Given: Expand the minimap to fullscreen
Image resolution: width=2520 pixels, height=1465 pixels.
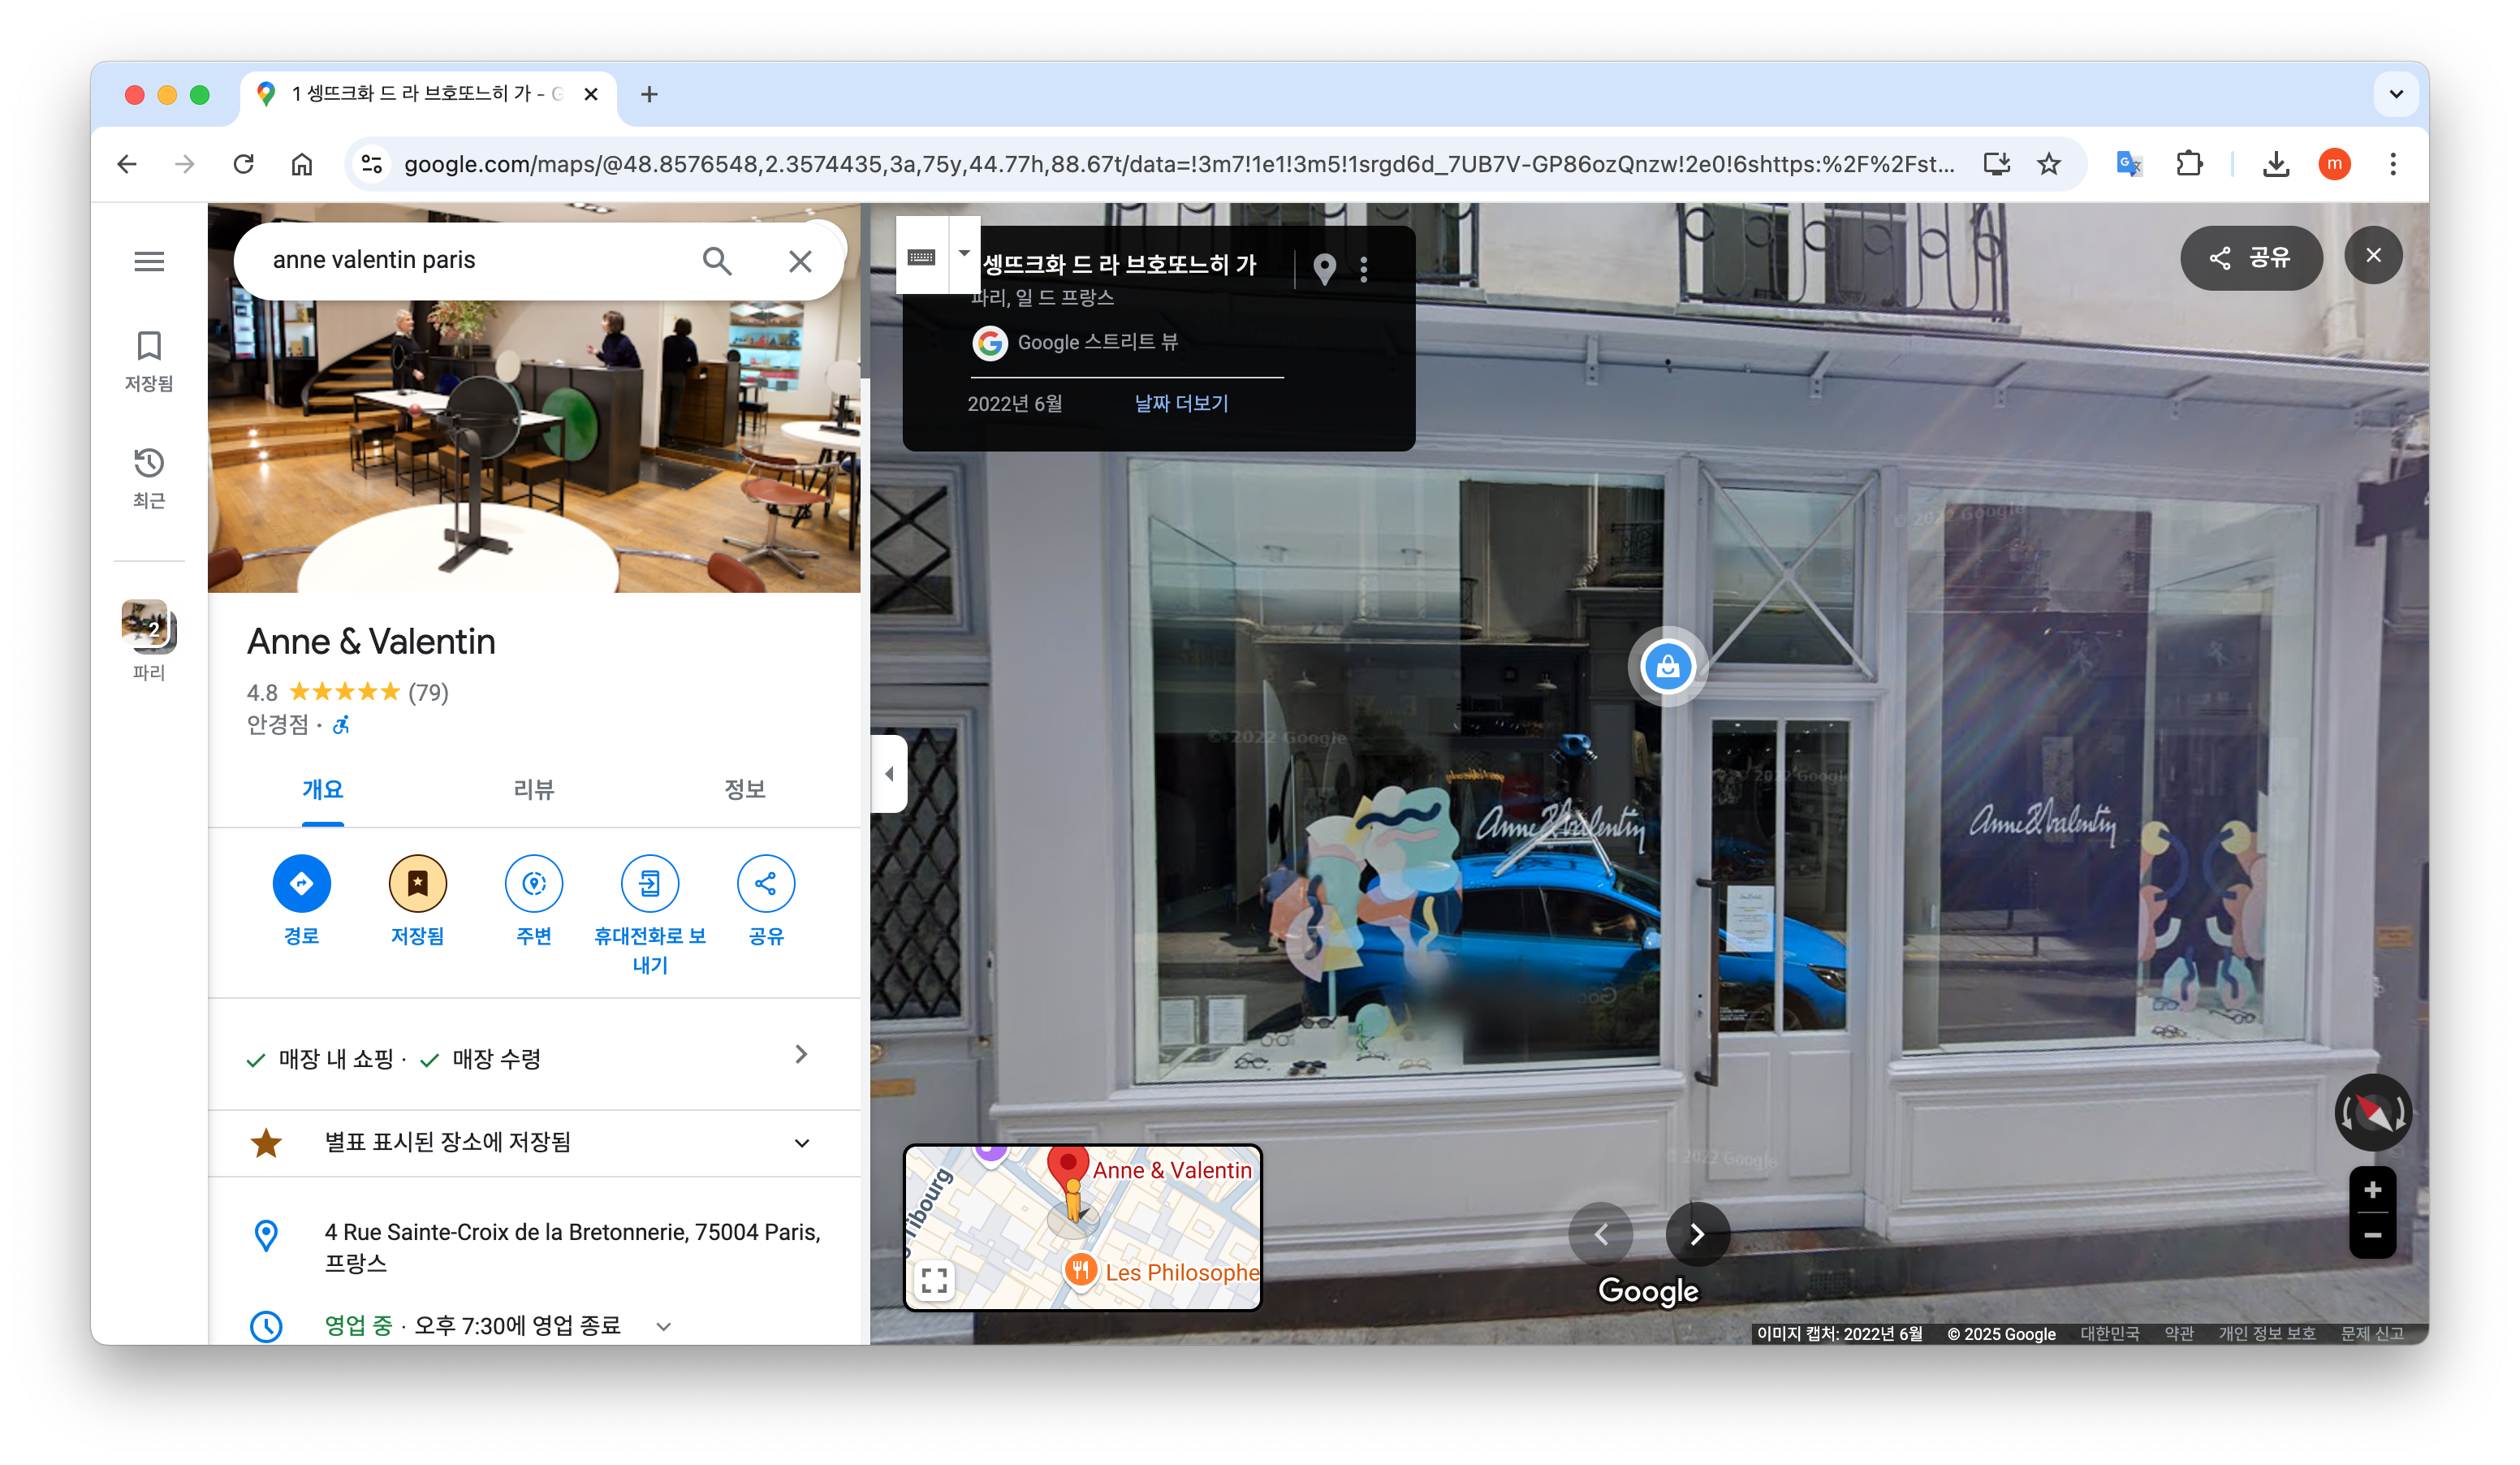Looking at the screenshot, I should tap(934, 1280).
